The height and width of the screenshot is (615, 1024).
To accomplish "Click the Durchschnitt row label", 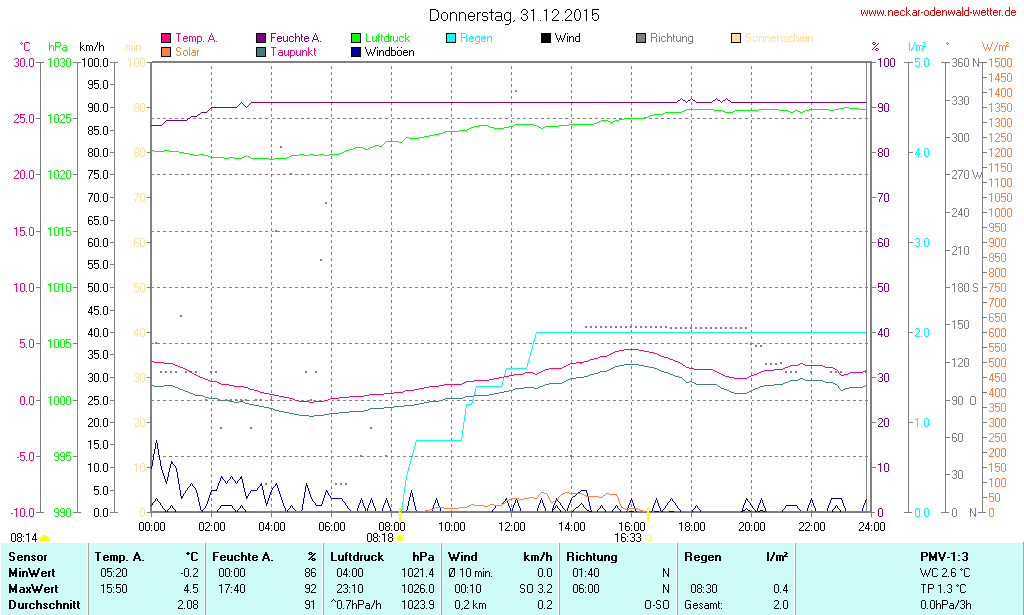I will 41,605.
